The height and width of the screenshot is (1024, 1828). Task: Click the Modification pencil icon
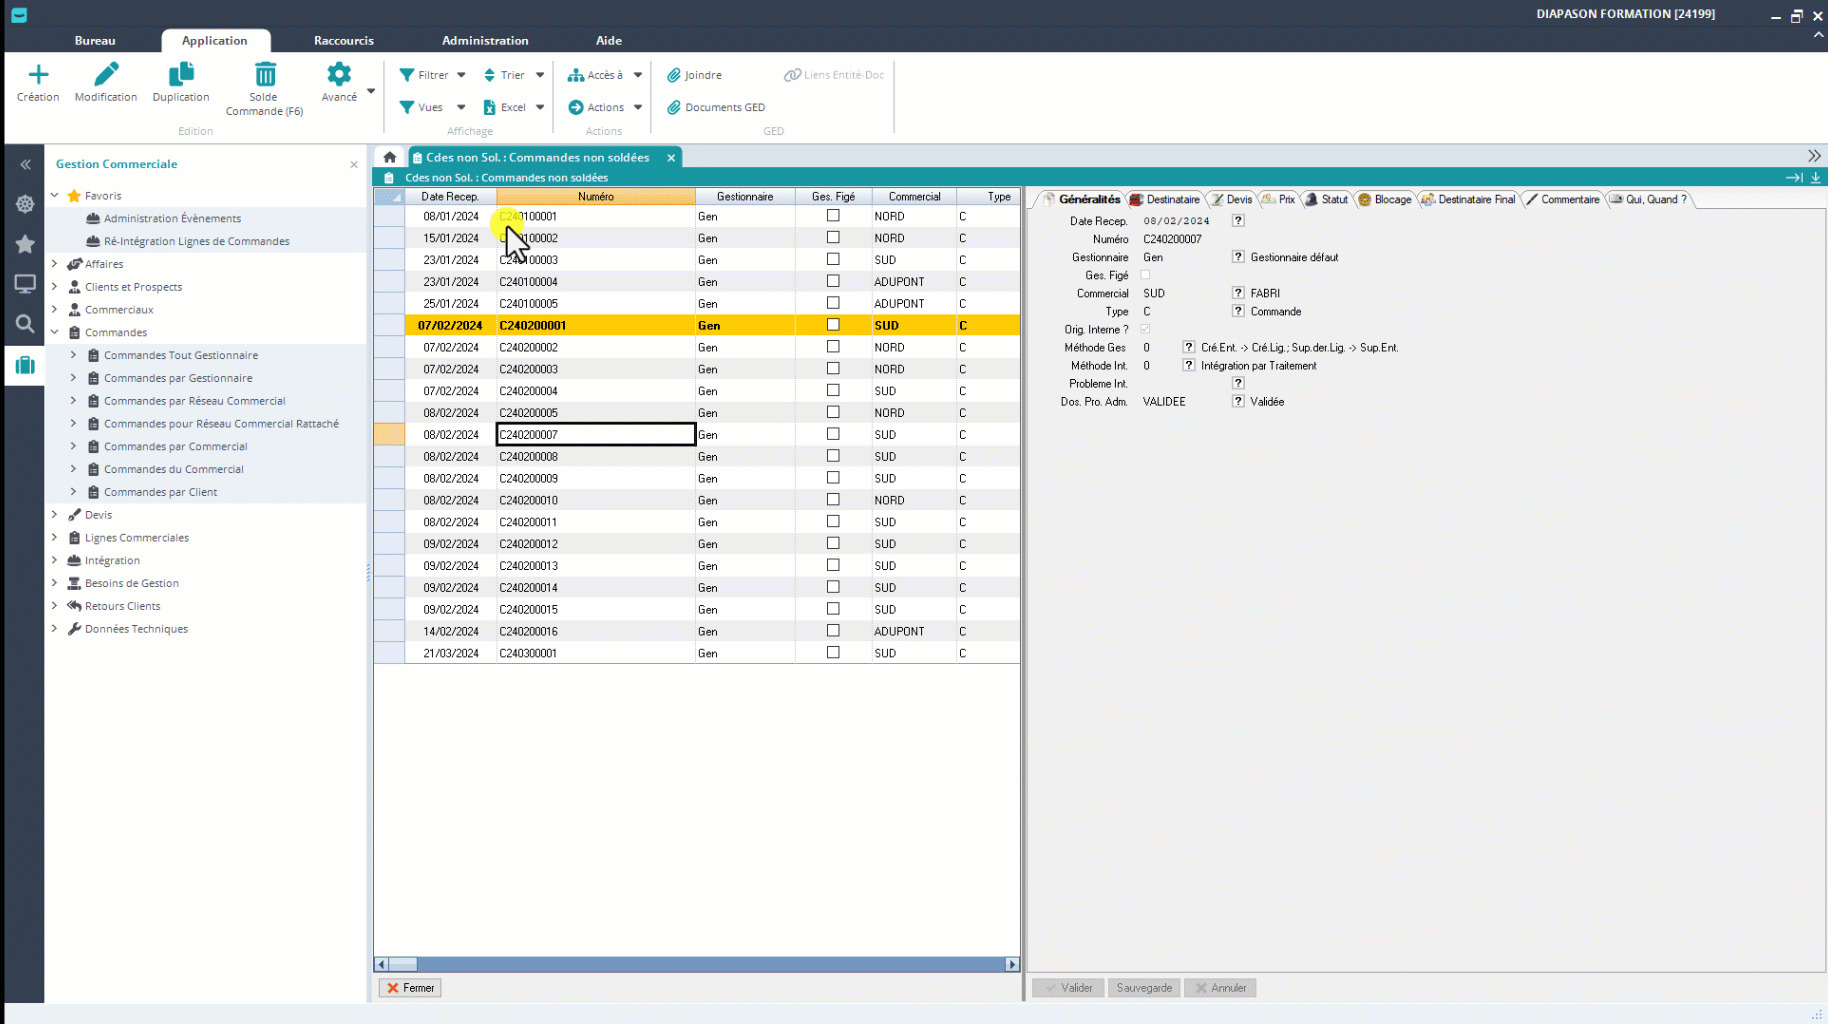pos(106,75)
